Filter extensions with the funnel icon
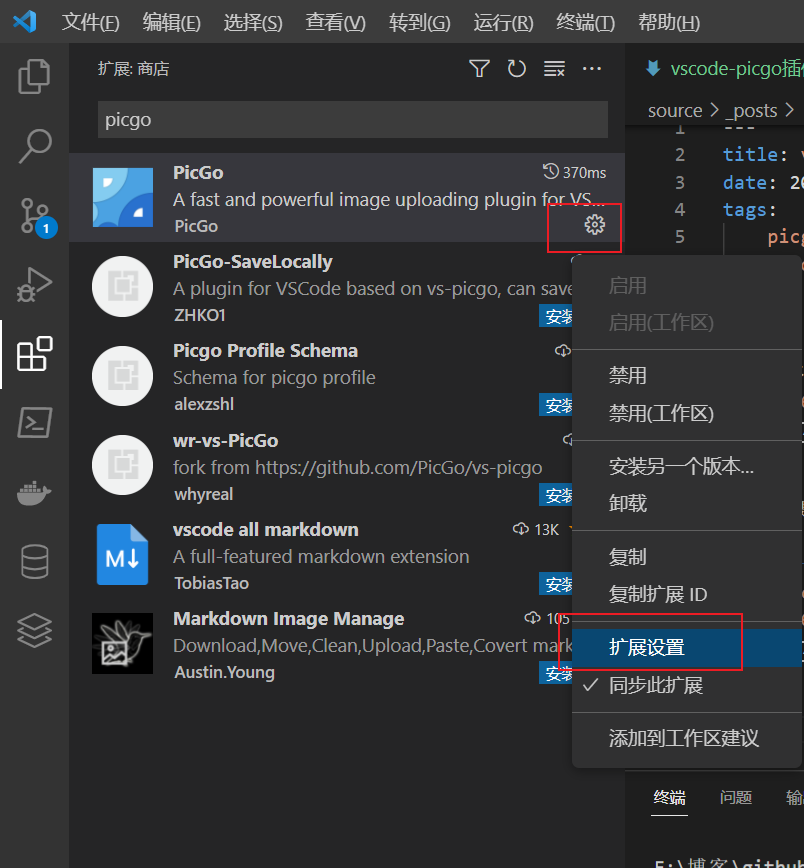 coord(480,69)
